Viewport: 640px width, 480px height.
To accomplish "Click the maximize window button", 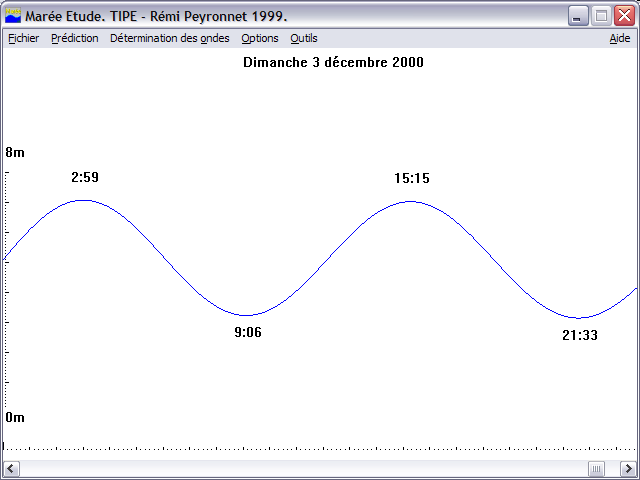I will (601, 16).
